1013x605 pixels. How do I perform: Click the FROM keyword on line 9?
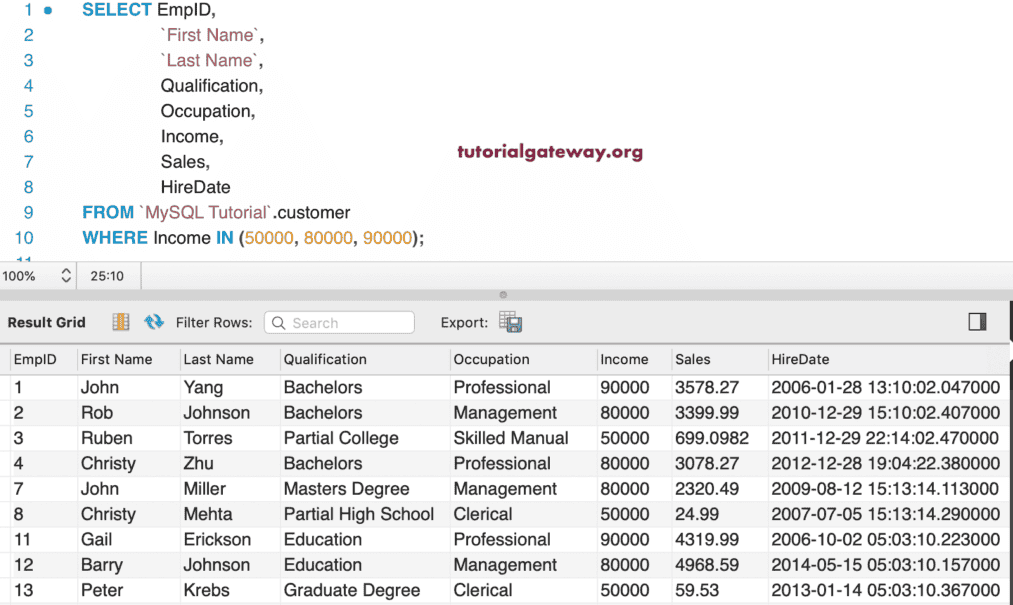(108, 213)
